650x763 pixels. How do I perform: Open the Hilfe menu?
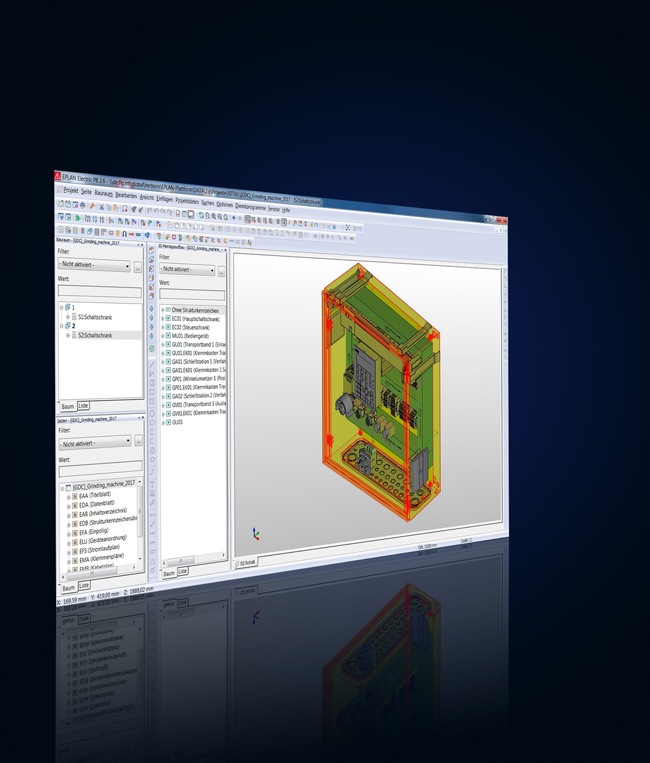pyautogui.click(x=286, y=210)
